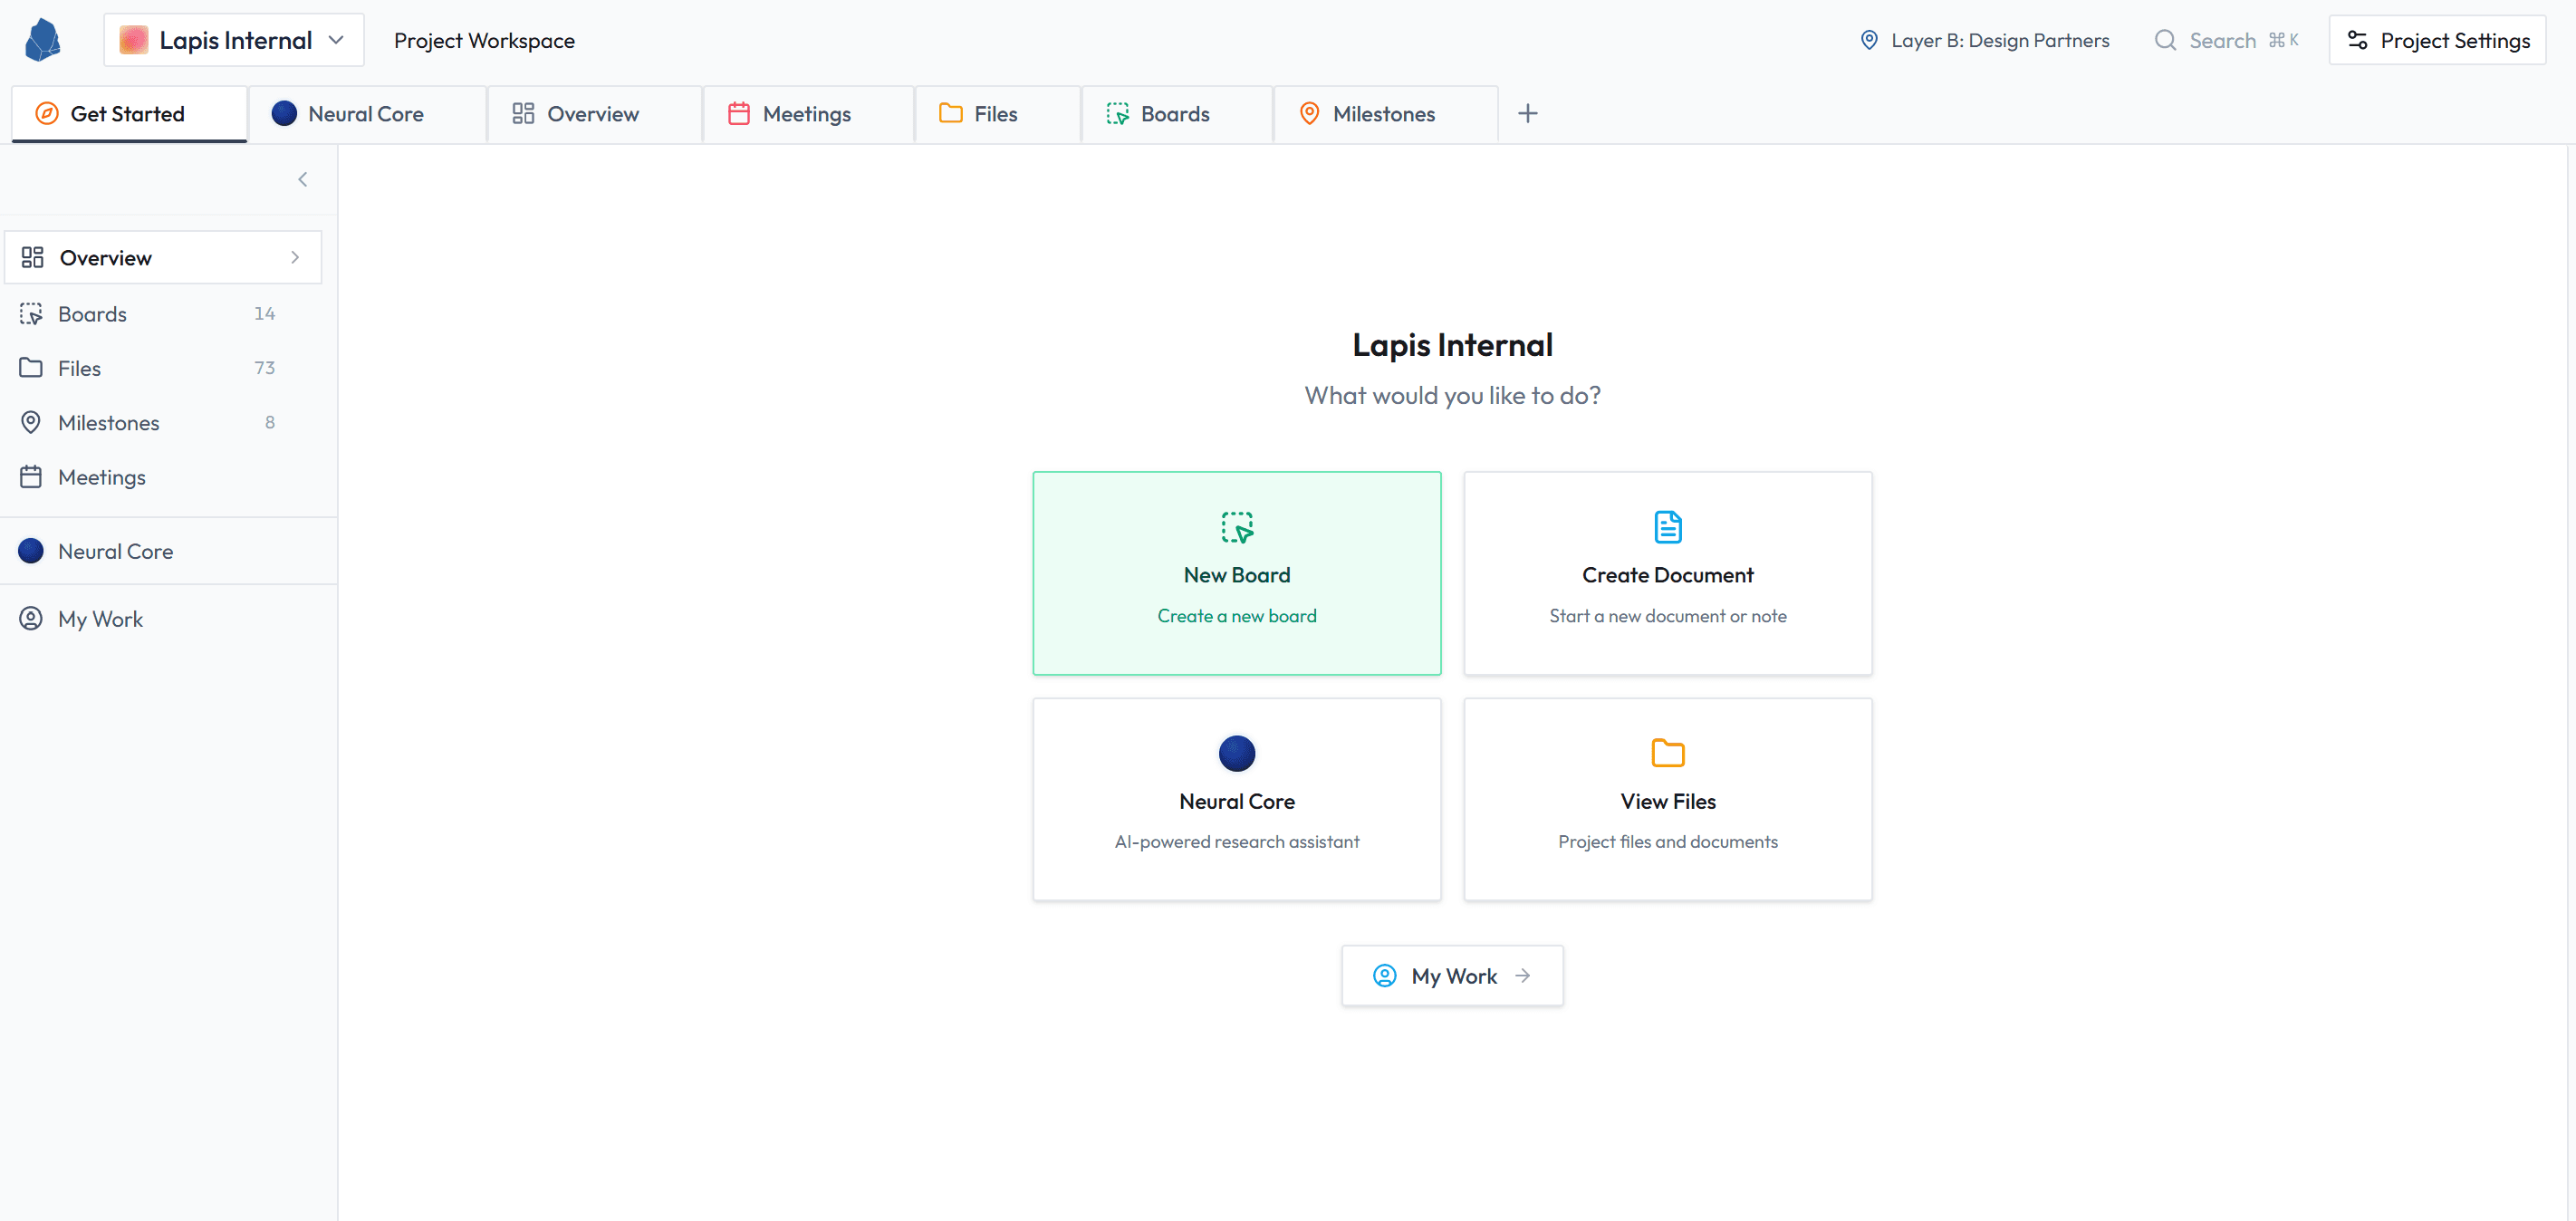This screenshot has width=2576, height=1221.
Task: Open the Lapis Internal workspace dropdown
Action: (x=233, y=39)
